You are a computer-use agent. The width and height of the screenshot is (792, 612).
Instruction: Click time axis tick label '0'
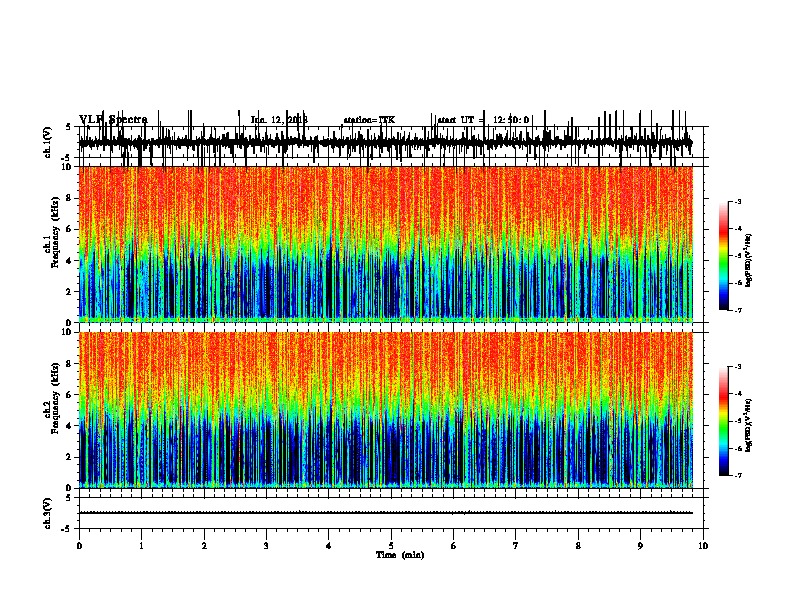(x=79, y=546)
